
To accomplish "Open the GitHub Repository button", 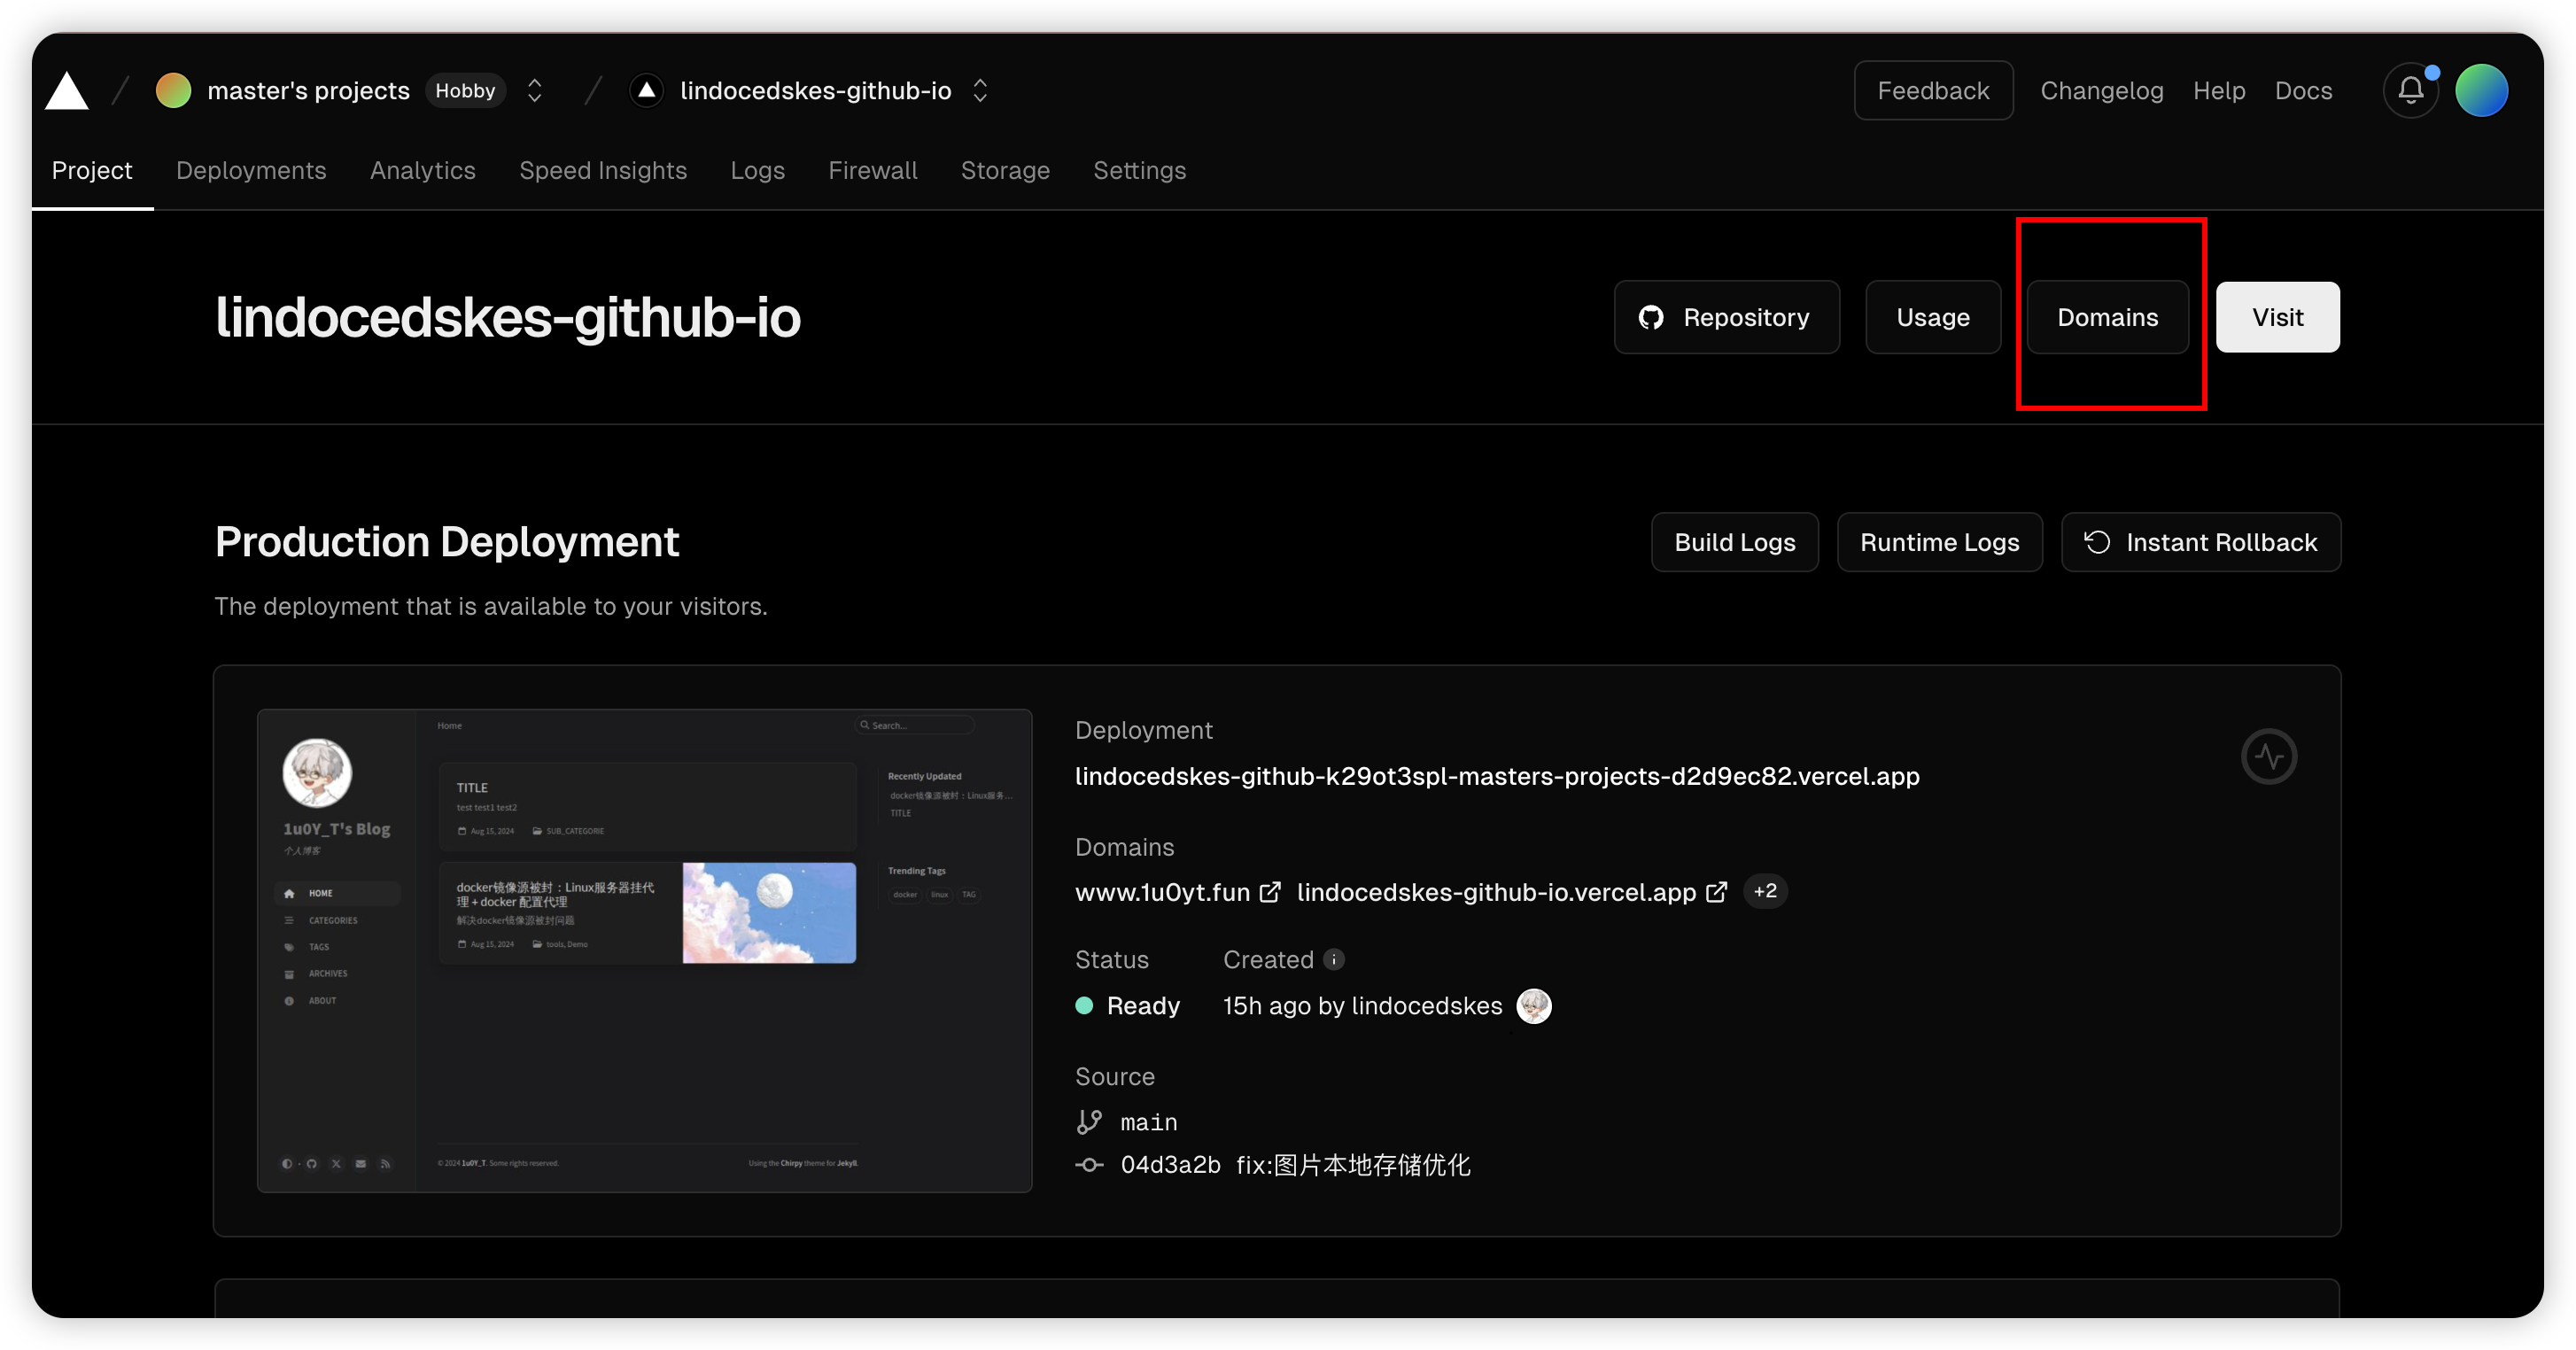I will [1727, 317].
